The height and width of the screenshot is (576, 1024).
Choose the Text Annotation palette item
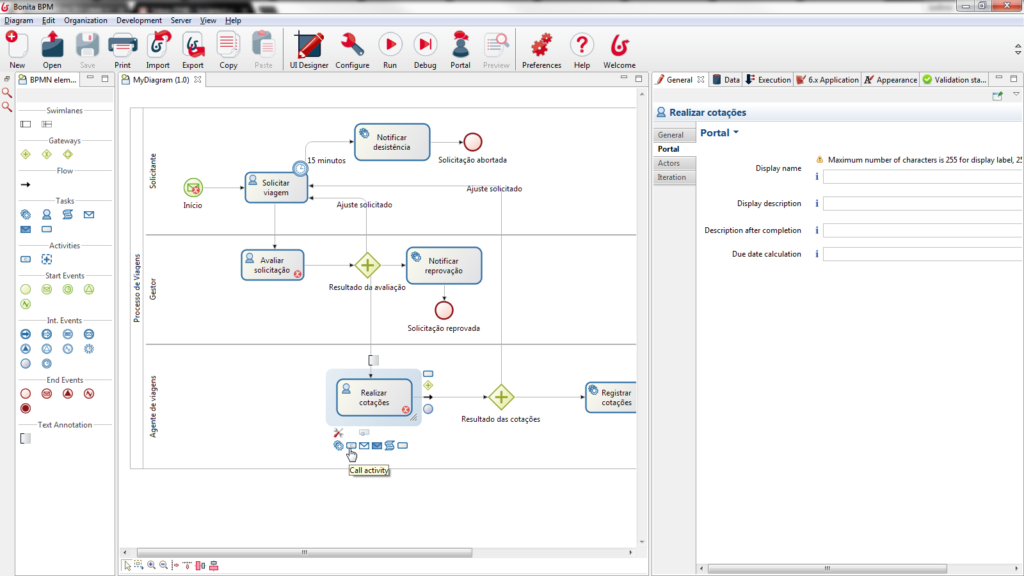click(x=26, y=438)
